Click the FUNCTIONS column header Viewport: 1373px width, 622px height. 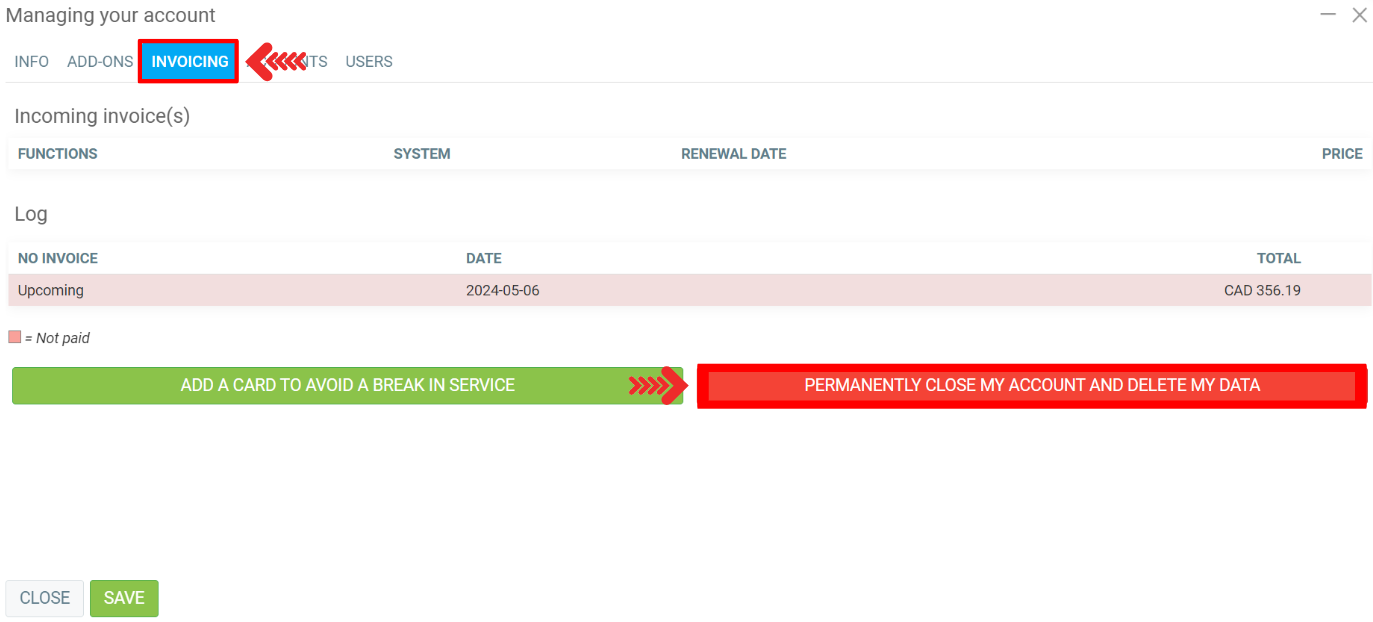[58, 154]
